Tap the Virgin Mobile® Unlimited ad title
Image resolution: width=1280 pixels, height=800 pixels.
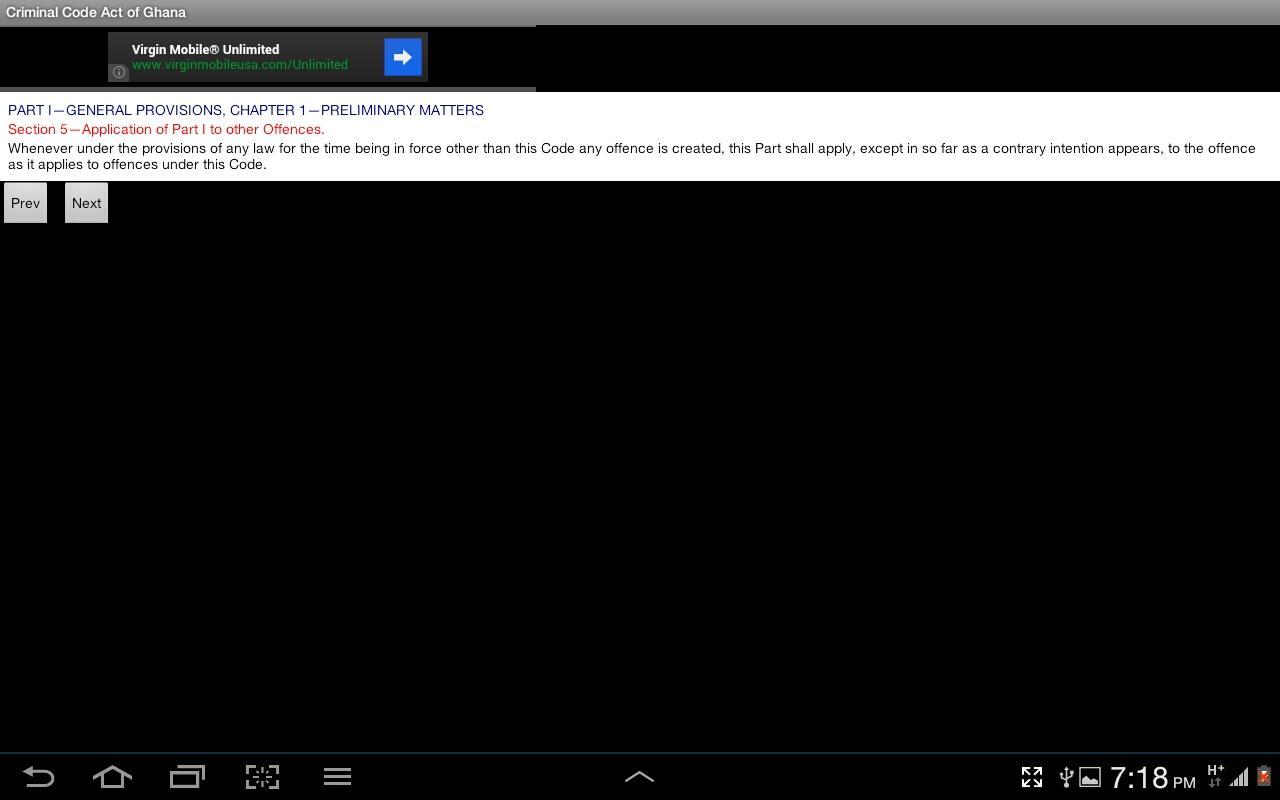click(205, 49)
